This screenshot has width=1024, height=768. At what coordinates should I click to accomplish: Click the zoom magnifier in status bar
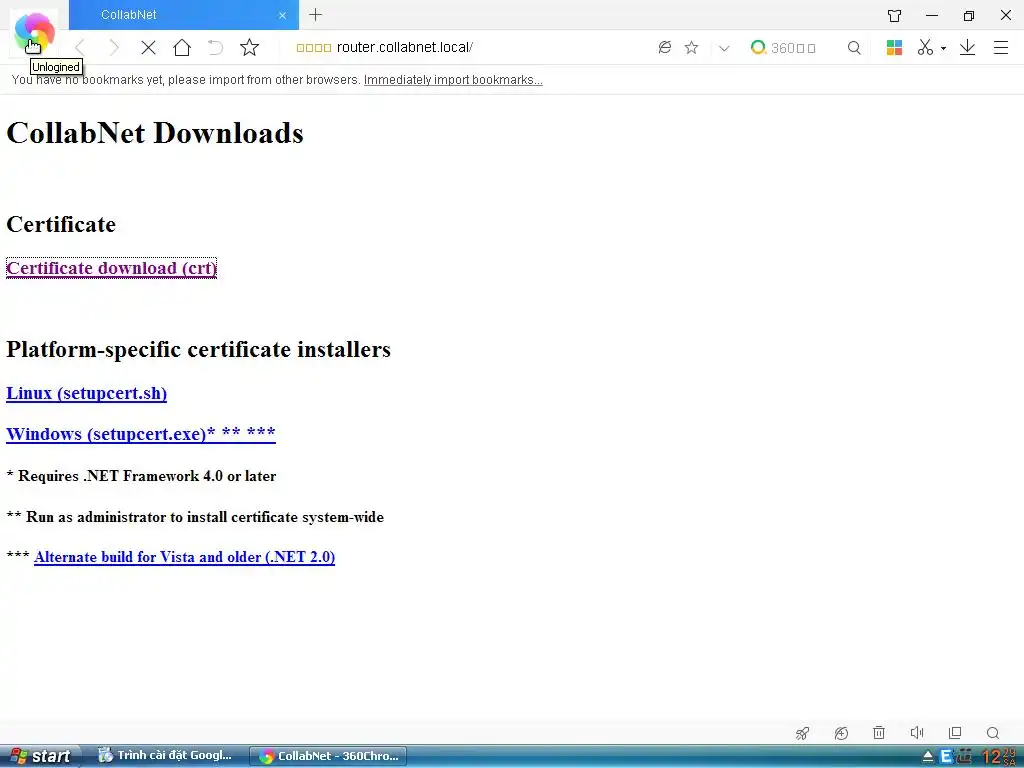pyautogui.click(x=993, y=733)
